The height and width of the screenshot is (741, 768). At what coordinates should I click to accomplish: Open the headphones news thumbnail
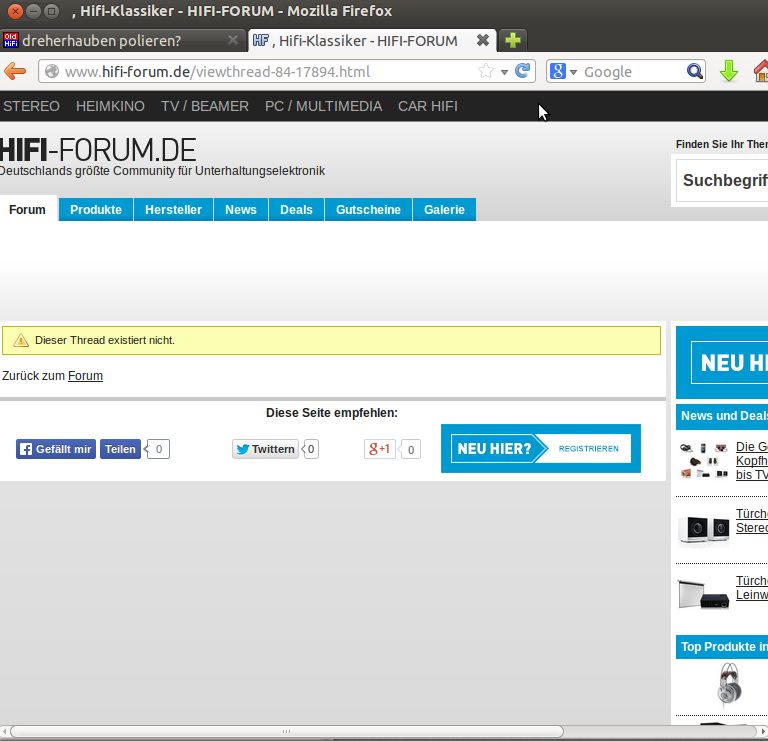(703, 461)
